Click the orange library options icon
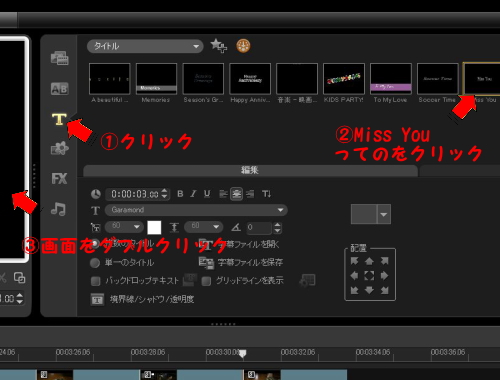This screenshot has height=380, width=500. (x=243, y=46)
